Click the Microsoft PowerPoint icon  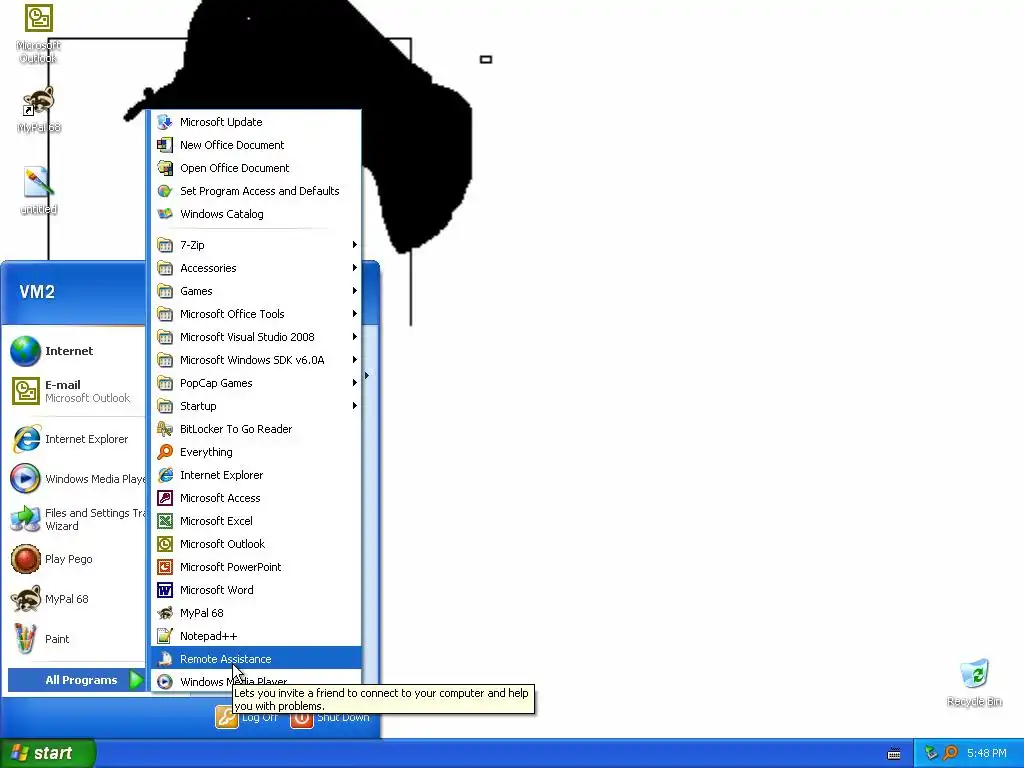[165, 567]
